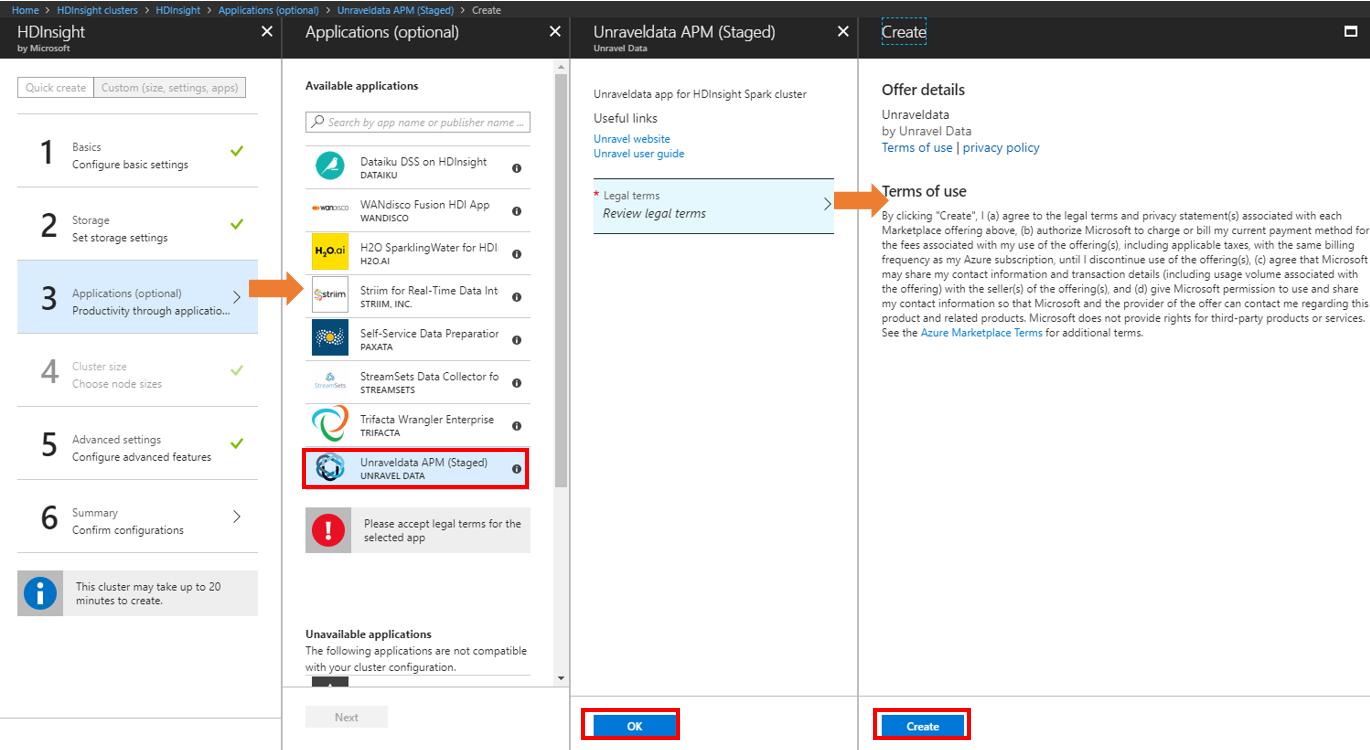The height and width of the screenshot is (750, 1370).
Task: Select WANdisco Fusion HDI App
Action: point(417,210)
